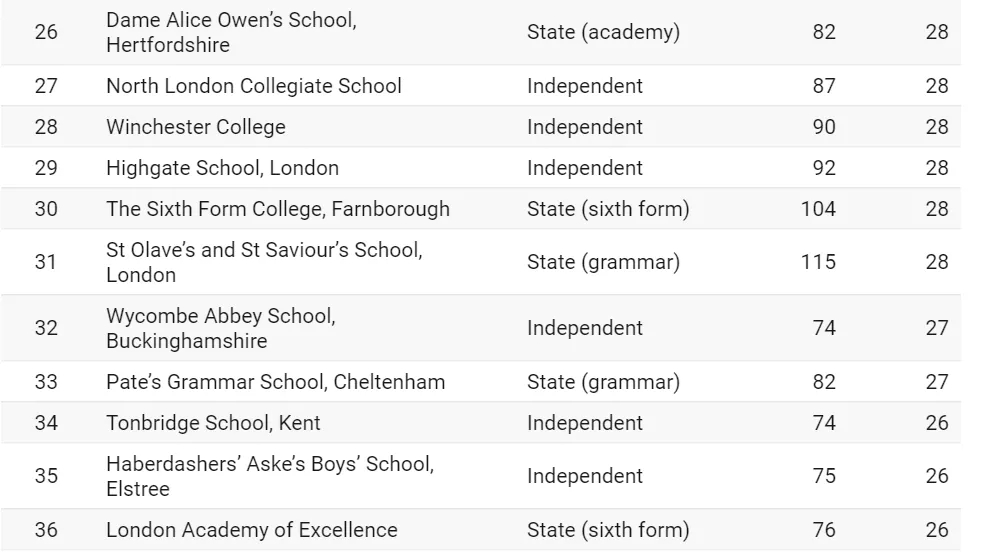Viewport: 1004px width, 552px height.
Task: Select London Academy of Excellence row
Action: [x=480, y=530]
